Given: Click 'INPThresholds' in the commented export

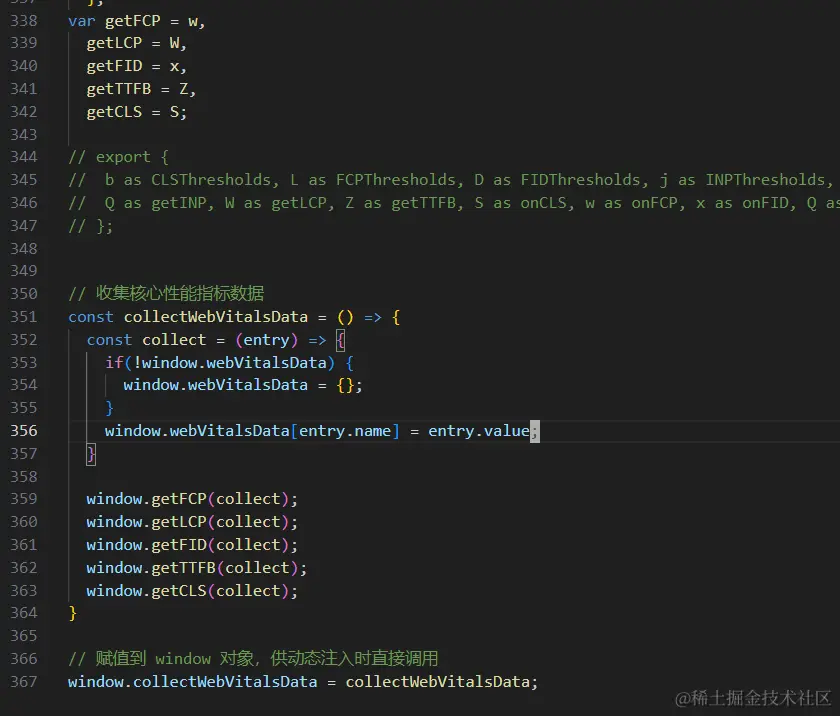Looking at the screenshot, I should coord(765,180).
